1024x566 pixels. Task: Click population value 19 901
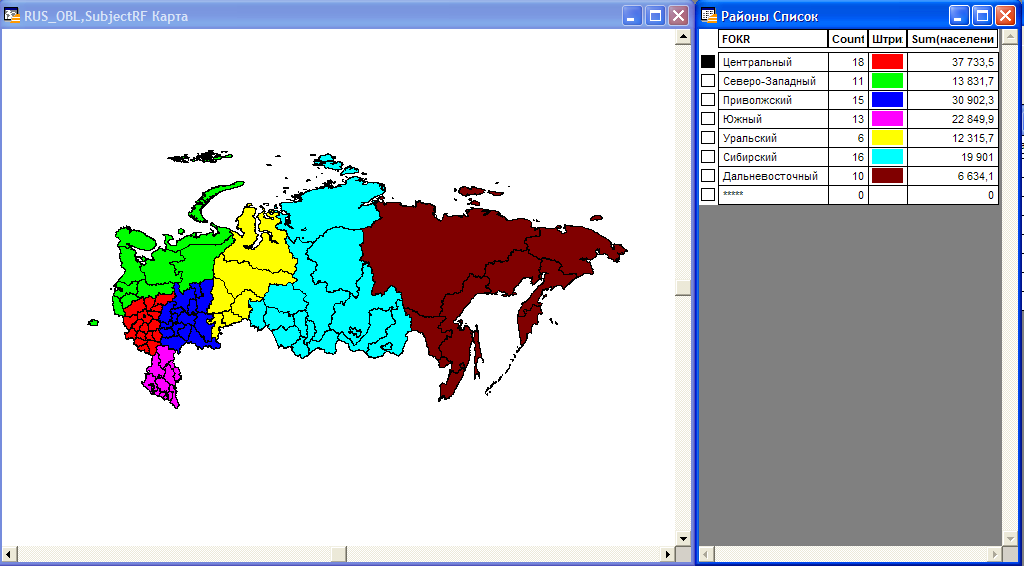coord(979,157)
